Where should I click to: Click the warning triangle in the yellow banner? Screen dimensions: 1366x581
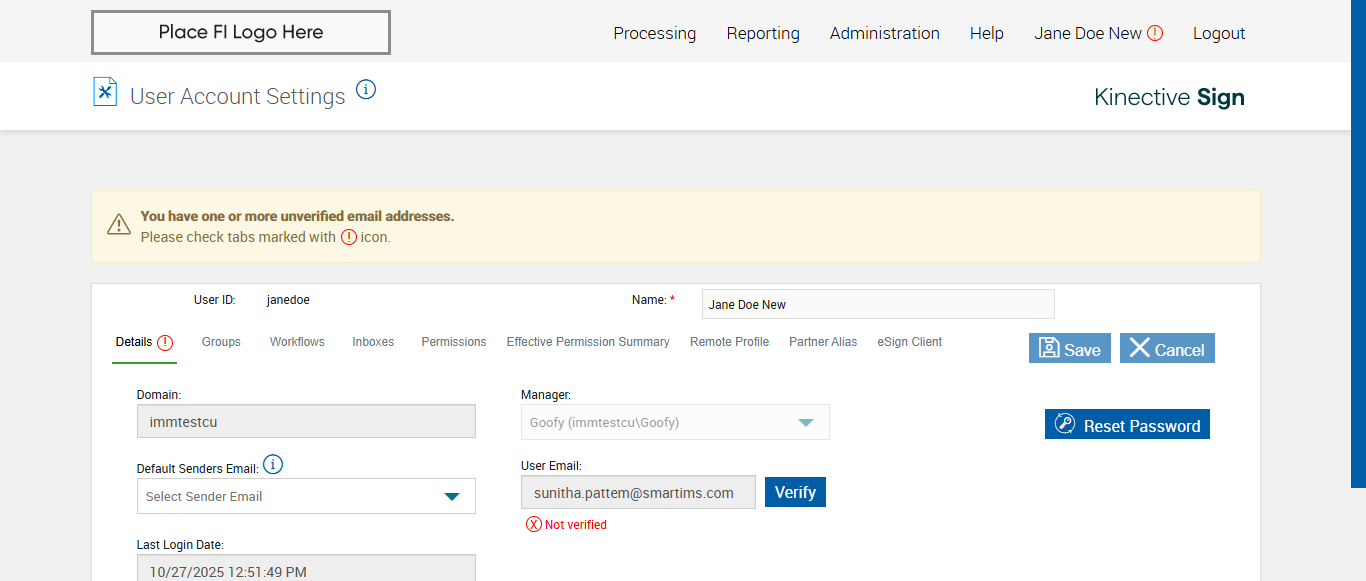pyautogui.click(x=119, y=225)
